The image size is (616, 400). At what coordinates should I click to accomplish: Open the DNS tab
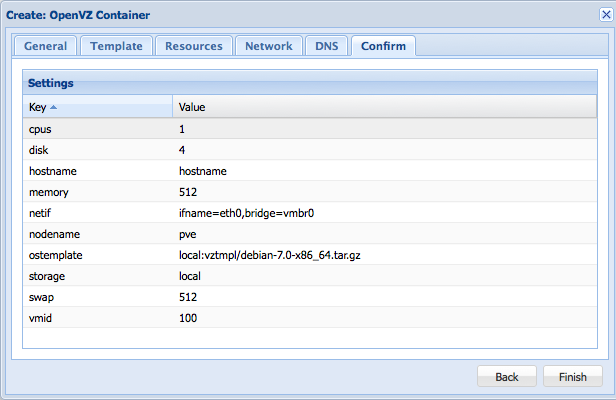point(326,46)
